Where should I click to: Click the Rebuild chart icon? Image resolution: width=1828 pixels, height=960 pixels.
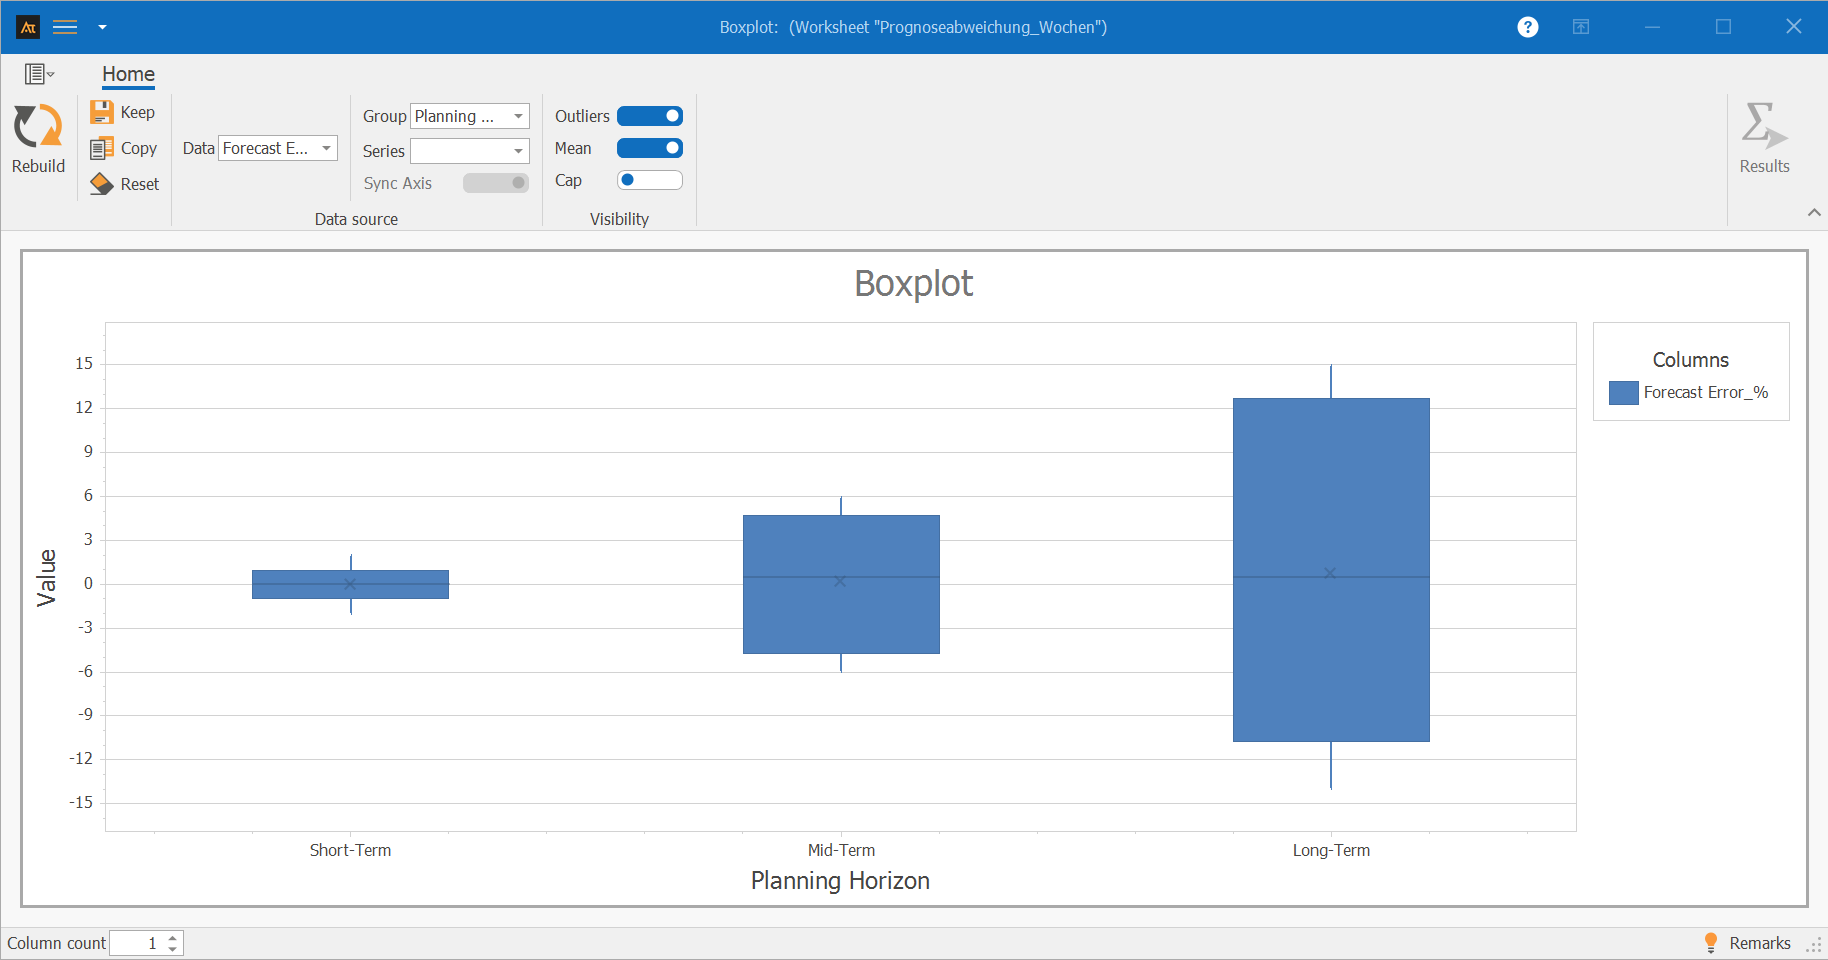(38, 127)
